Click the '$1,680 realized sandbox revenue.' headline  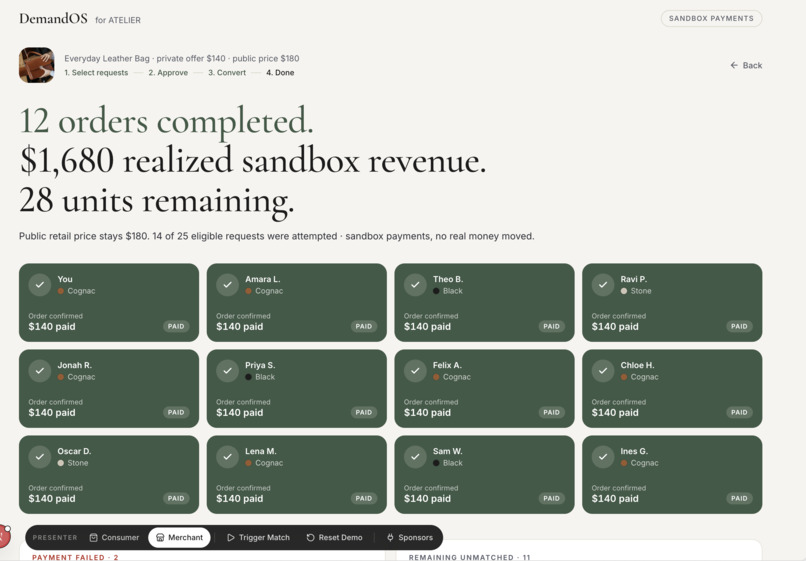click(x=252, y=161)
